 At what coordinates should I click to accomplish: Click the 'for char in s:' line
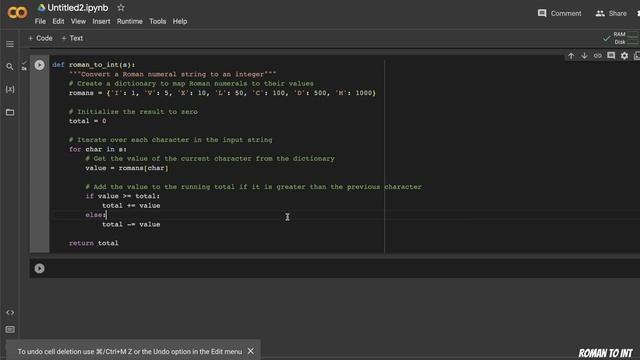click(x=98, y=149)
